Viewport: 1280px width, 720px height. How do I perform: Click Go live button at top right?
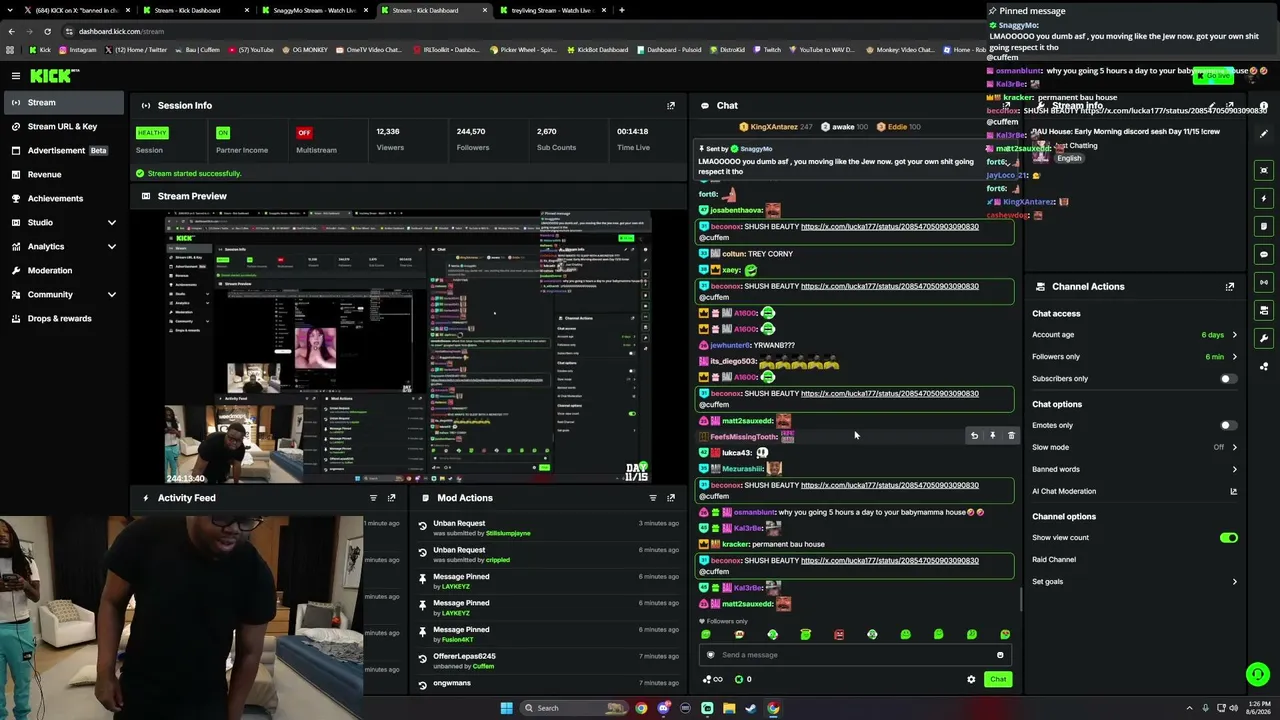coord(1213,76)
